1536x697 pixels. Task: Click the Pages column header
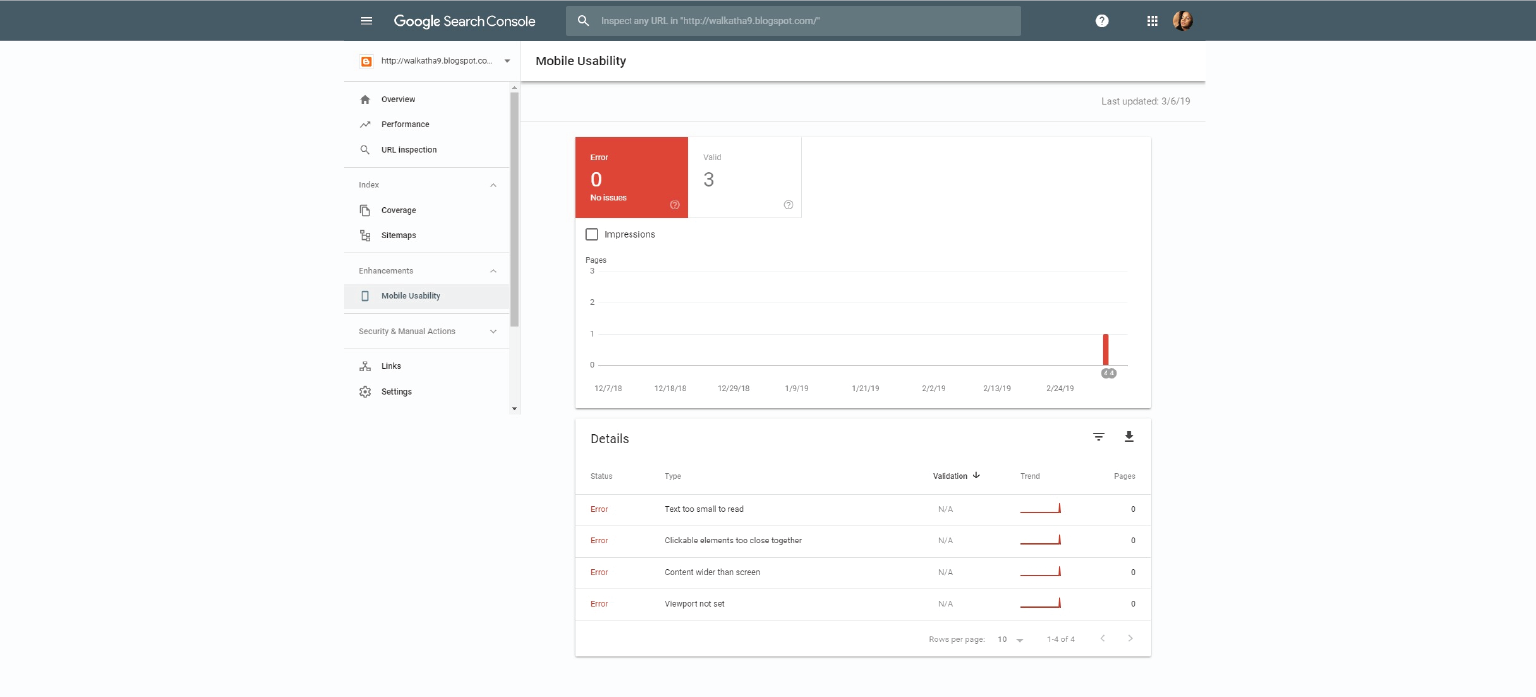(x=1125, y=476)
